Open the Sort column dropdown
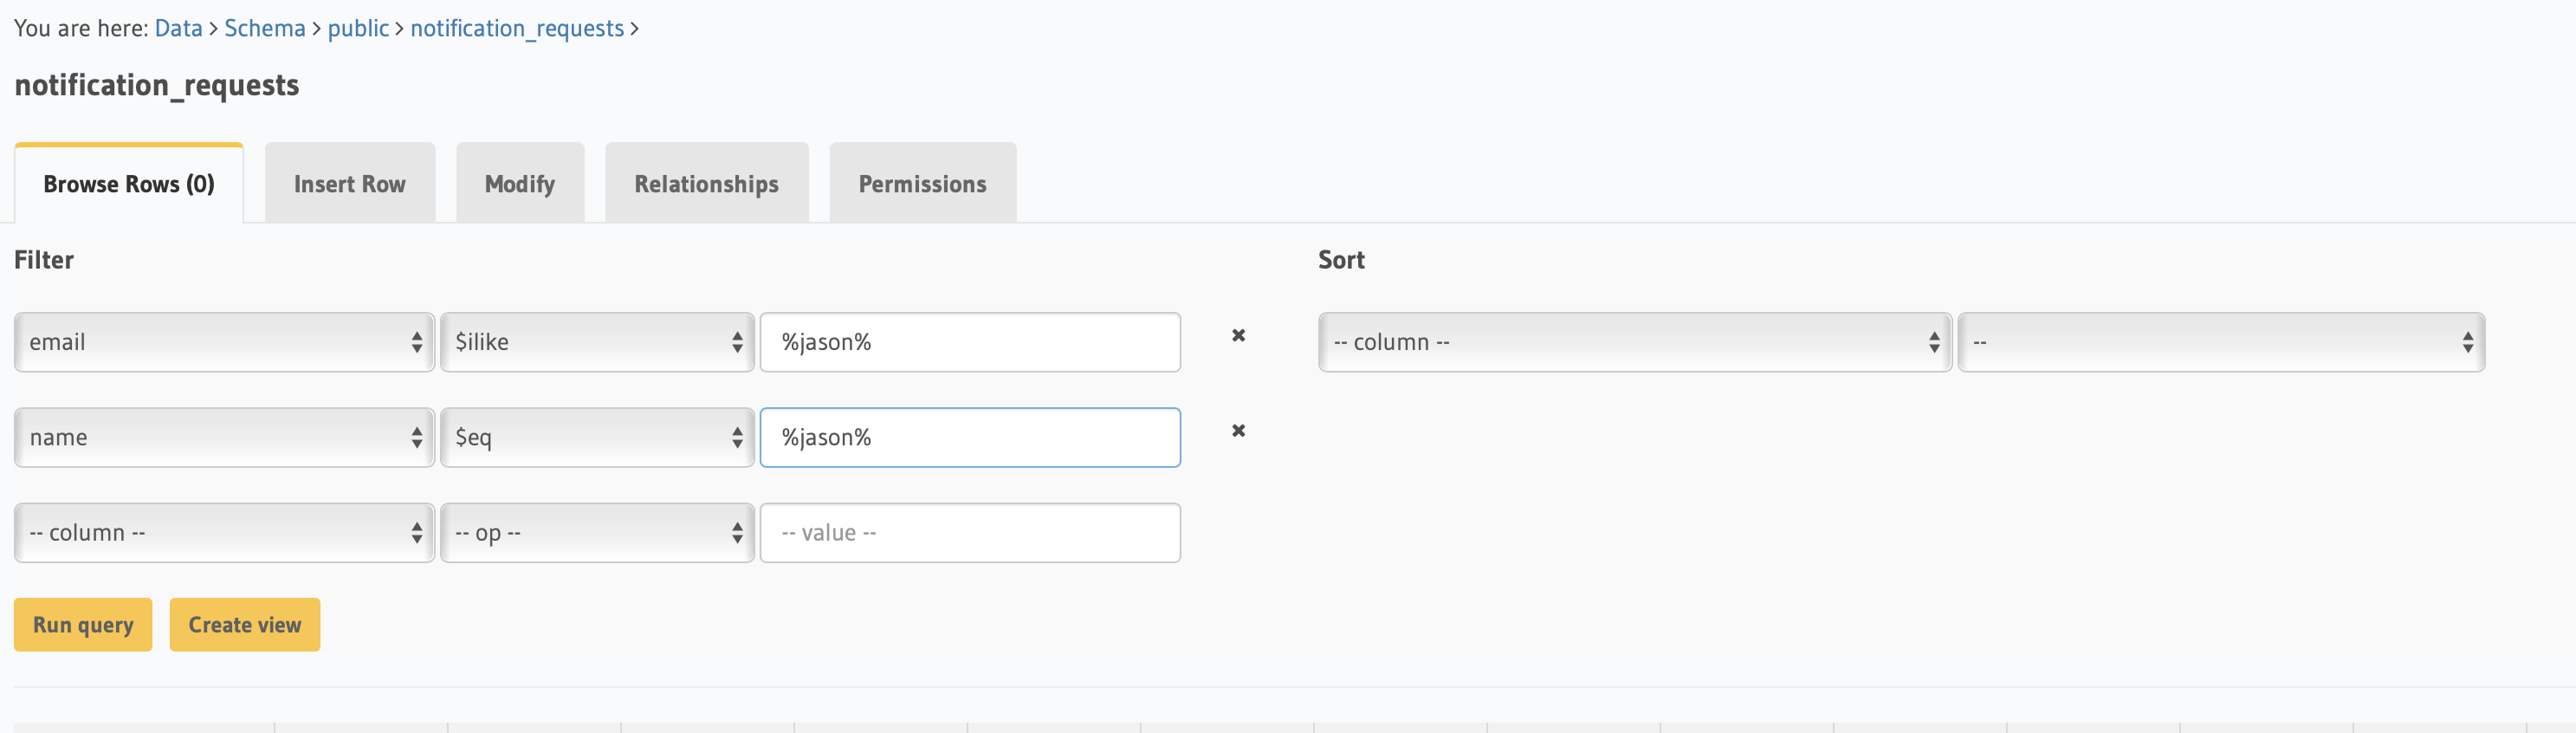The image size is (2576, 733). (x=1634, y=343)
